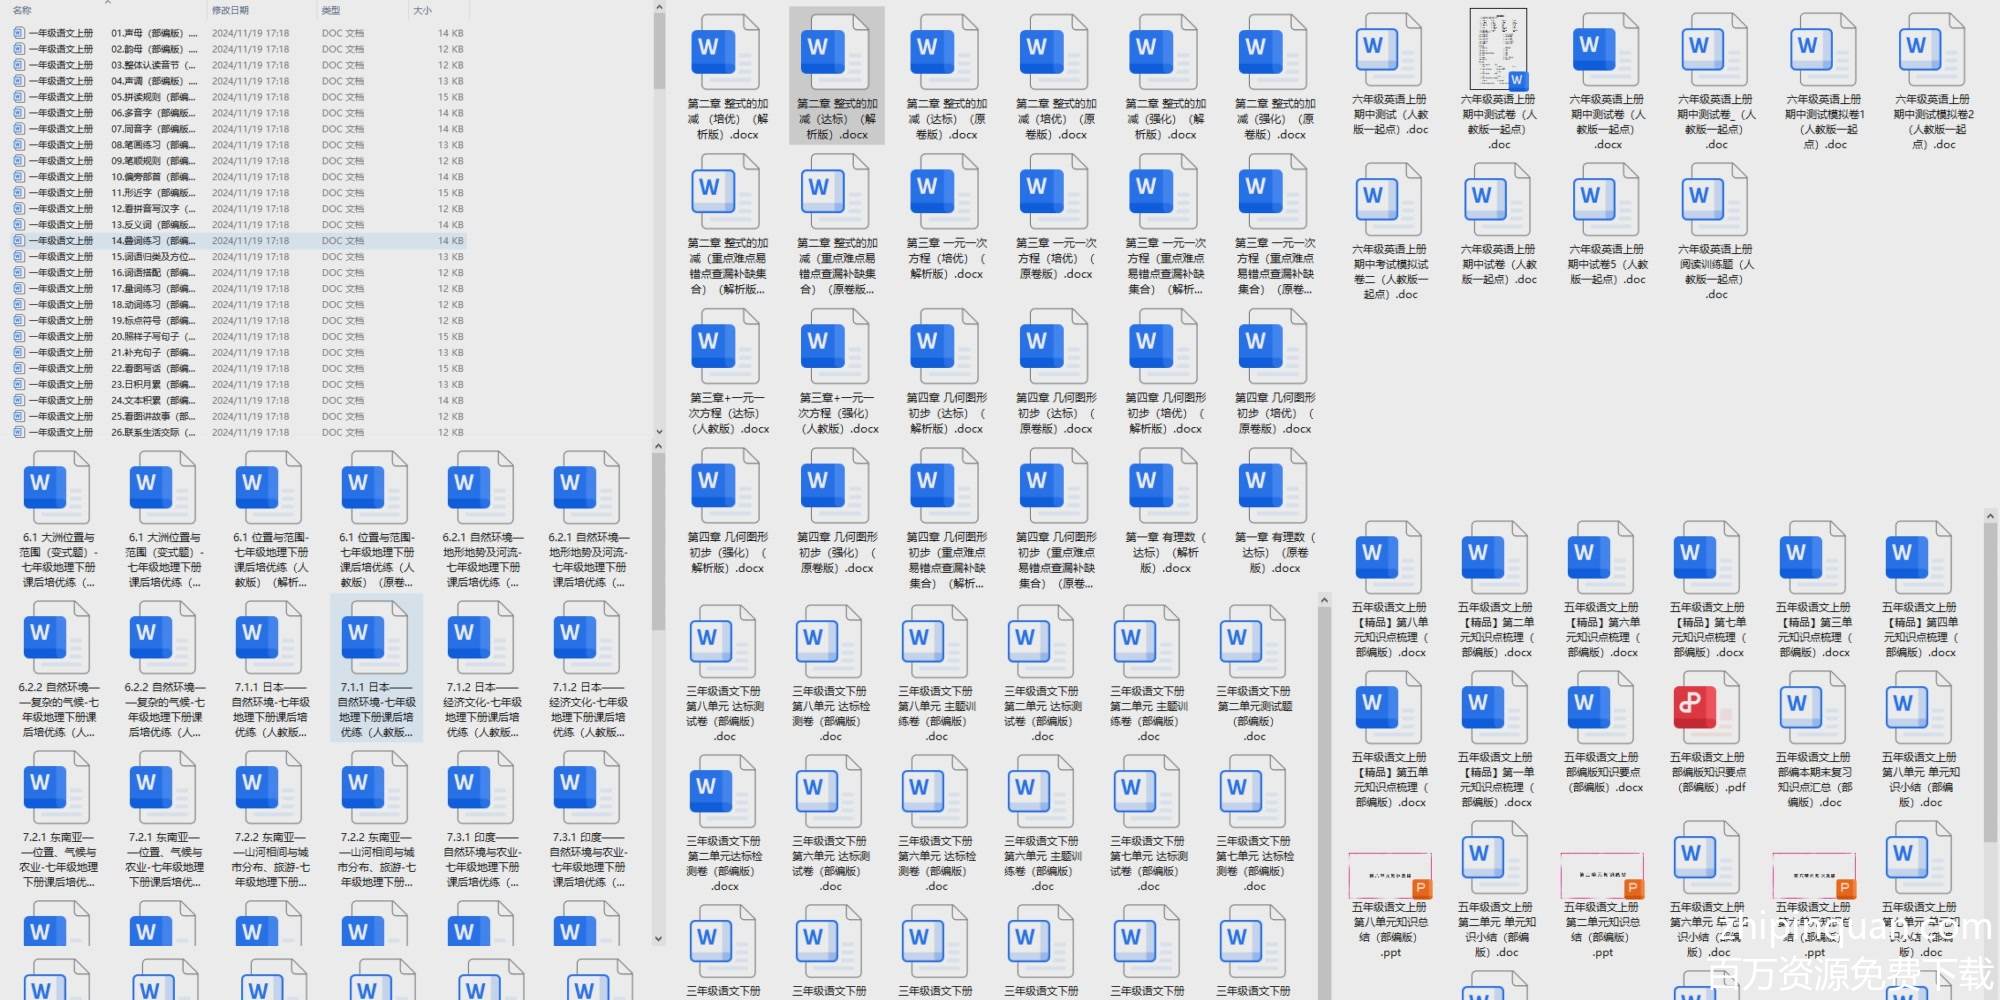Sort the file list by 名称 column
This screenshot has width=2000, height=1000.
tap(22, 10)
